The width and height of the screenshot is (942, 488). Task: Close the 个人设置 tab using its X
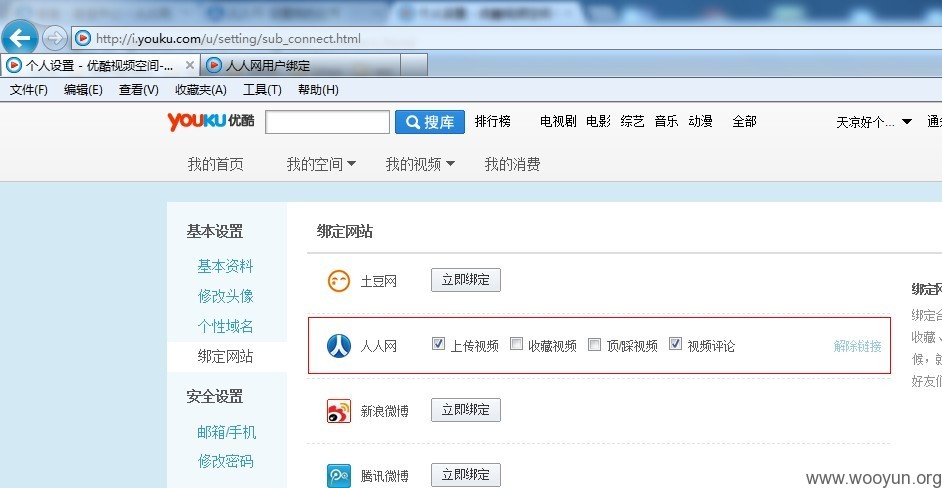(x=189, y=65)
